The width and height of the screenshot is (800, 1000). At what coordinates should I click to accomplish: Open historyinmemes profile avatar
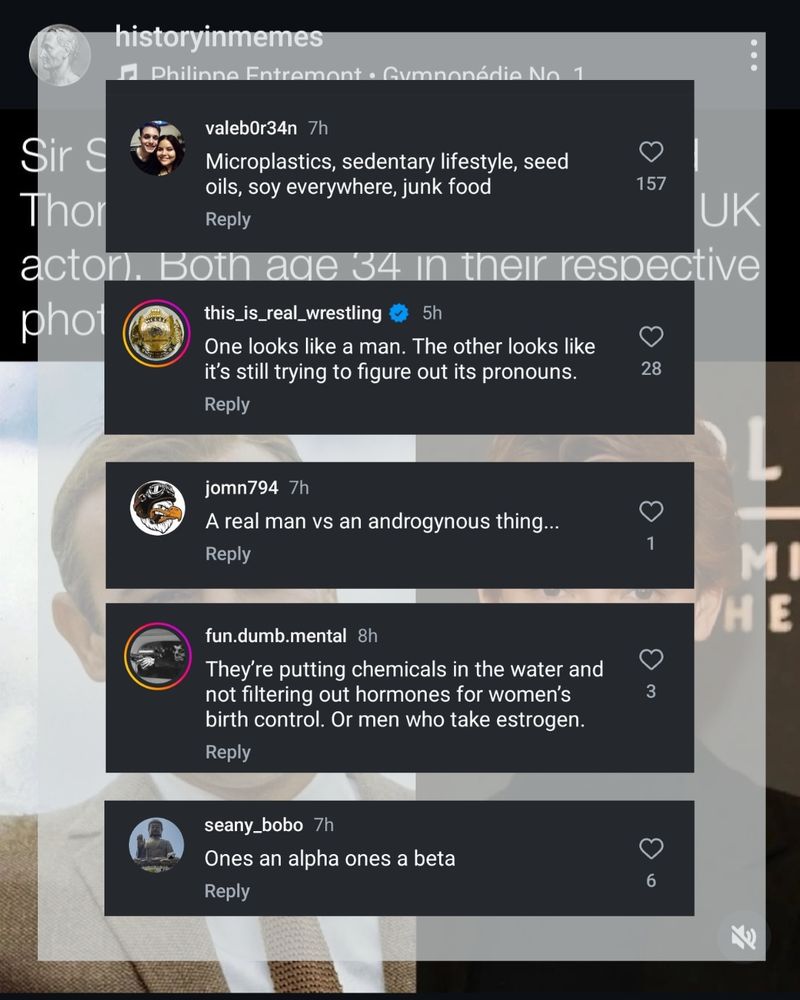click(x=59, y=55)
